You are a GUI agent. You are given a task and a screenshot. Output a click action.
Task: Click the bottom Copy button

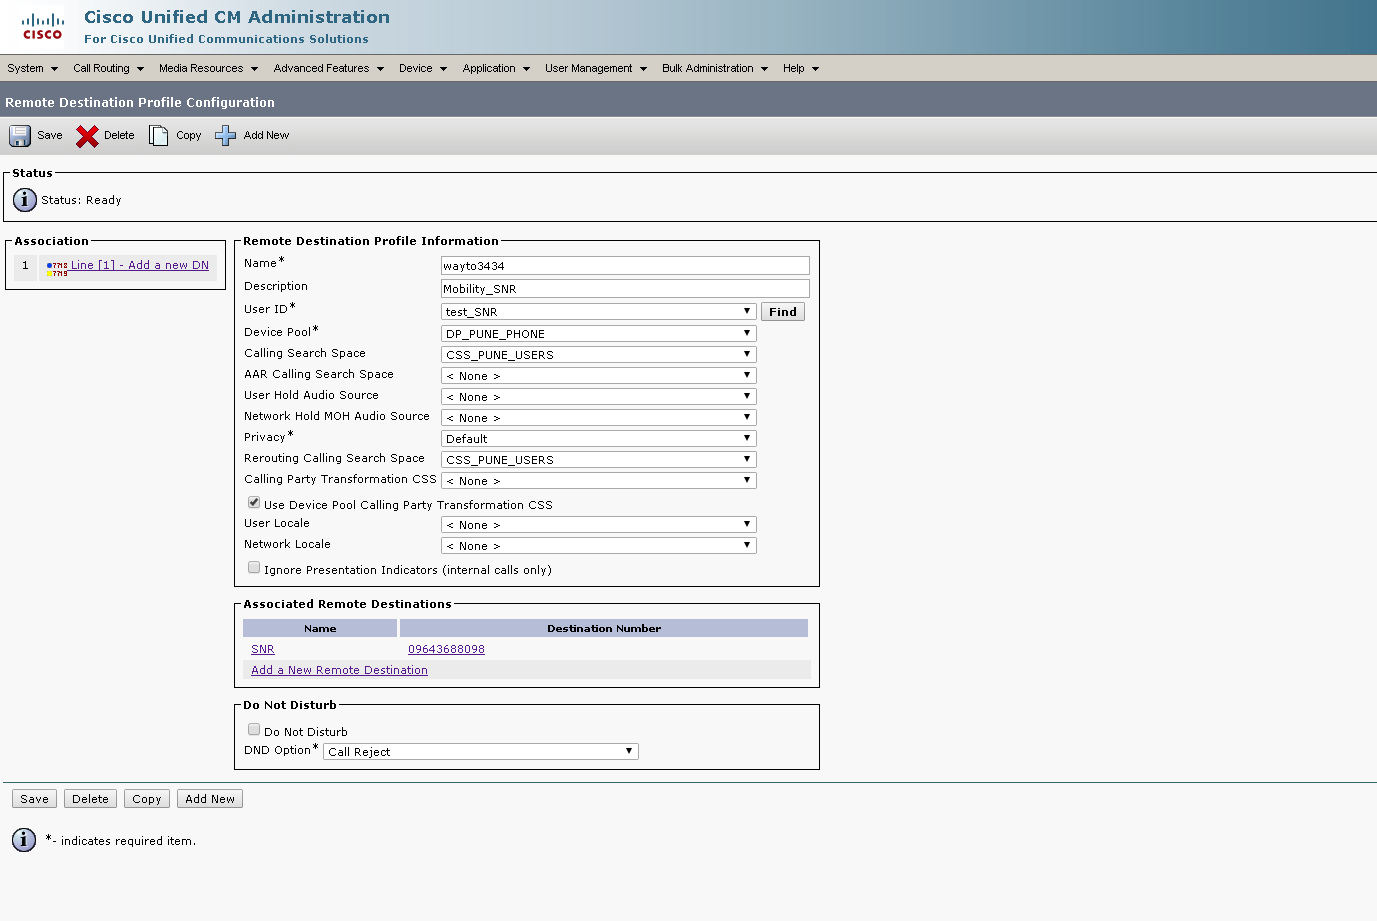coord(147,799)
